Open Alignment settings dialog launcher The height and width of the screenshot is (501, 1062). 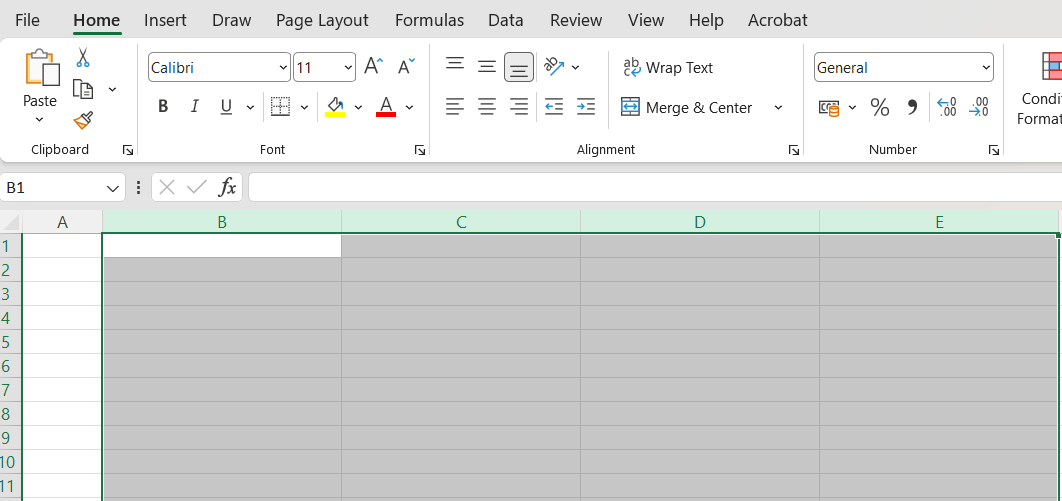pyautogui.click(x=794, y=150)
